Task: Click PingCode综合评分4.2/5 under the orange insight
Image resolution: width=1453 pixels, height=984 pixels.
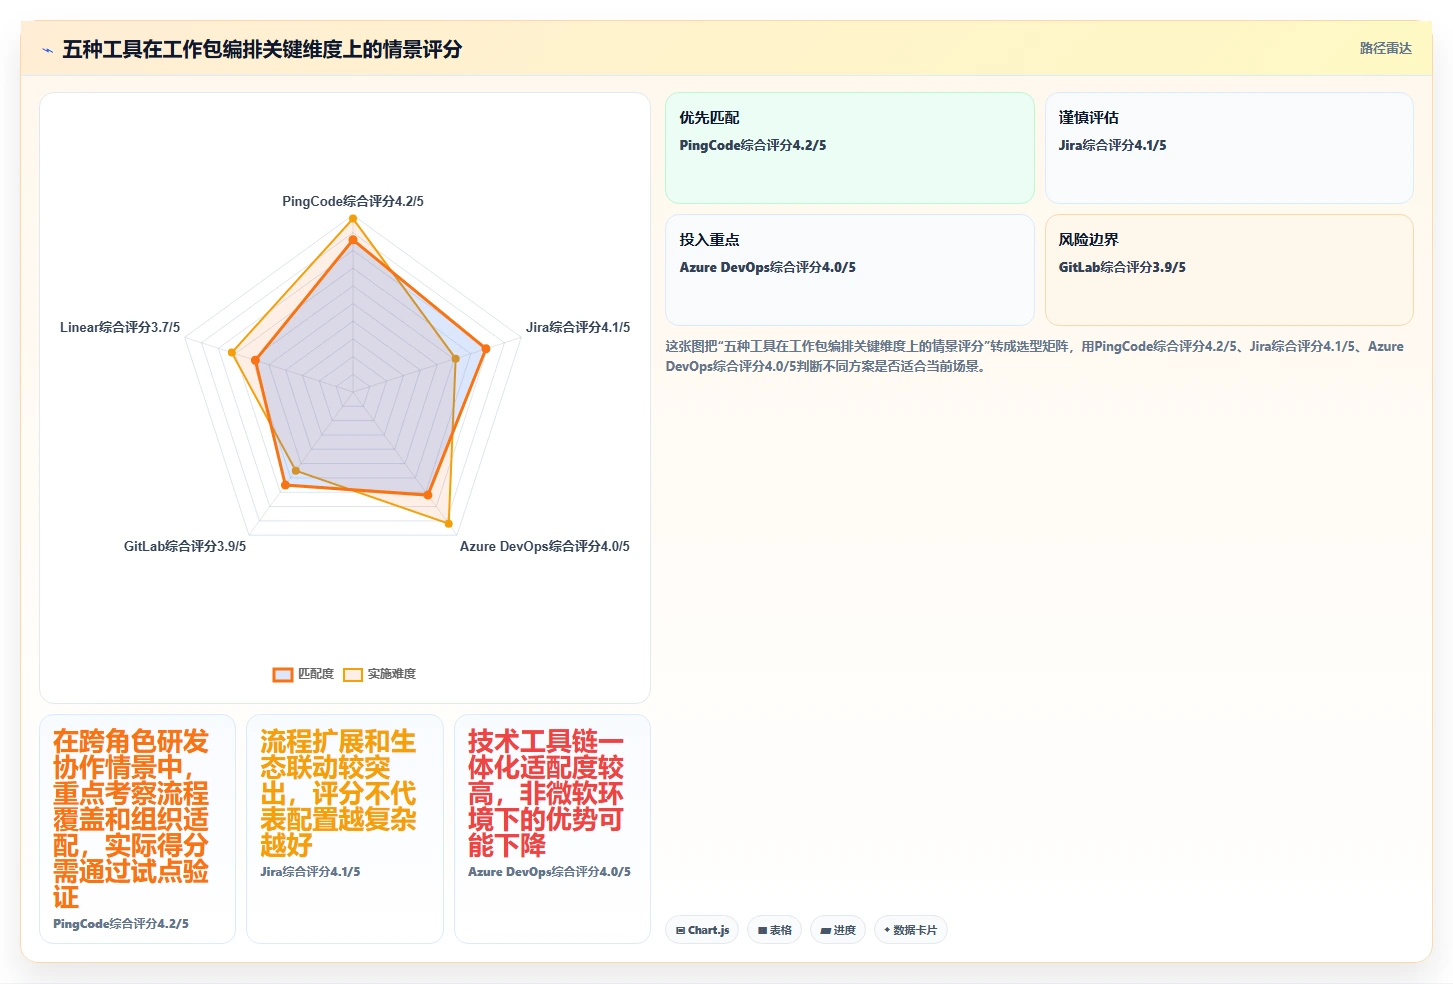Action: [121, 924]
